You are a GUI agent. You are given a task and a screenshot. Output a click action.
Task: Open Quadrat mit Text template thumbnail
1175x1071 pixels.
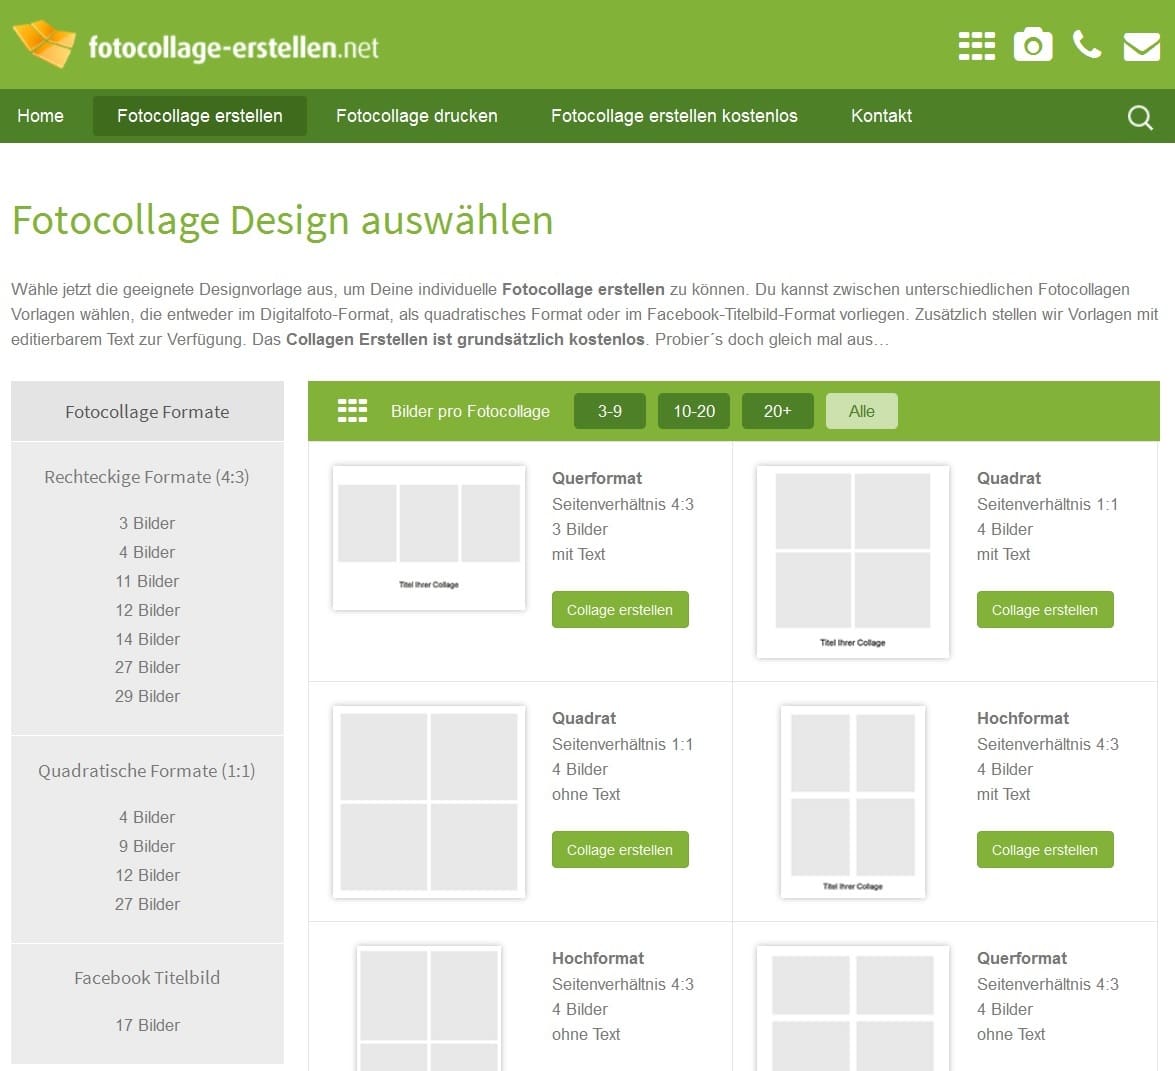click(x=853, y=561)
